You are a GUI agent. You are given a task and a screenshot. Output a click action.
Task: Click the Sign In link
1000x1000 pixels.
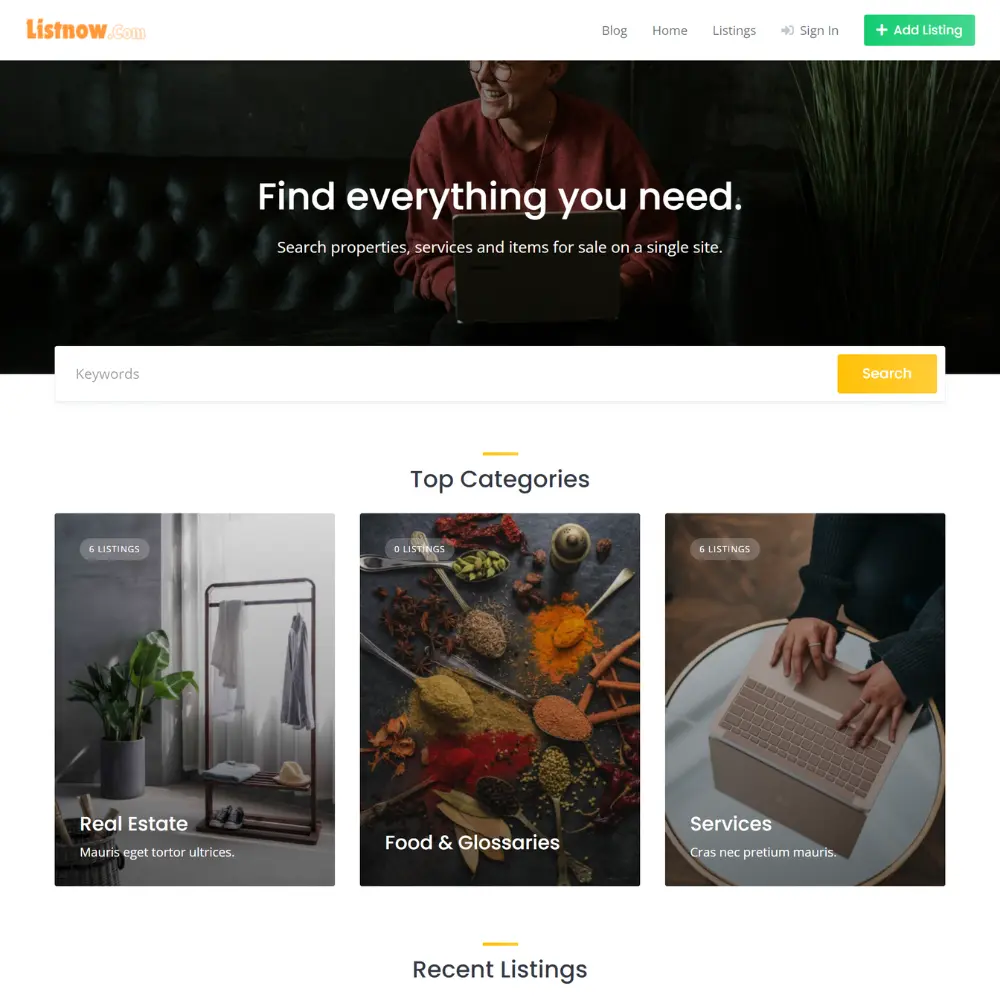click(x=810, y=31)
